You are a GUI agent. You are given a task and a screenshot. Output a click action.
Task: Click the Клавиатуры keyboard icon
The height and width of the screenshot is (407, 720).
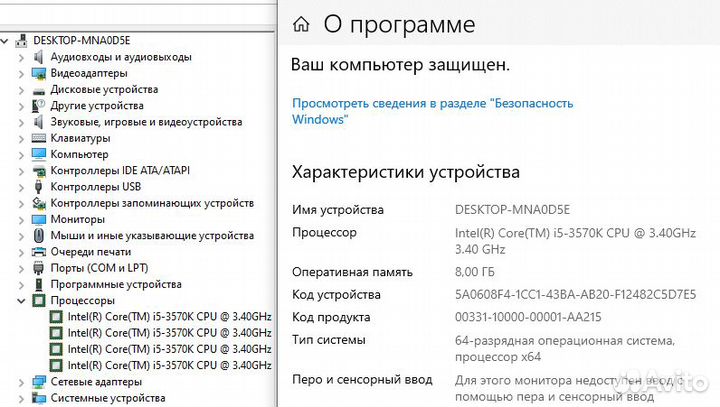point(39,138)
